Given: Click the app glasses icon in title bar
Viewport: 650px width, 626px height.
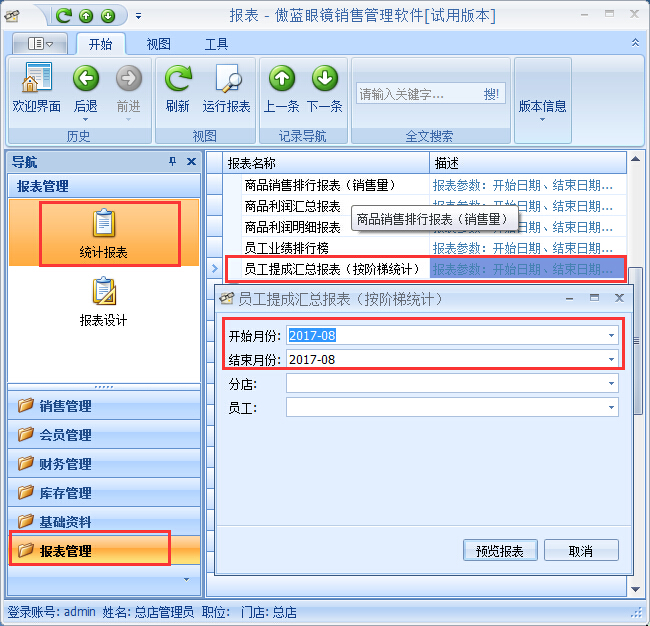Looking at the screenshot, I should [x=11, y=16].
